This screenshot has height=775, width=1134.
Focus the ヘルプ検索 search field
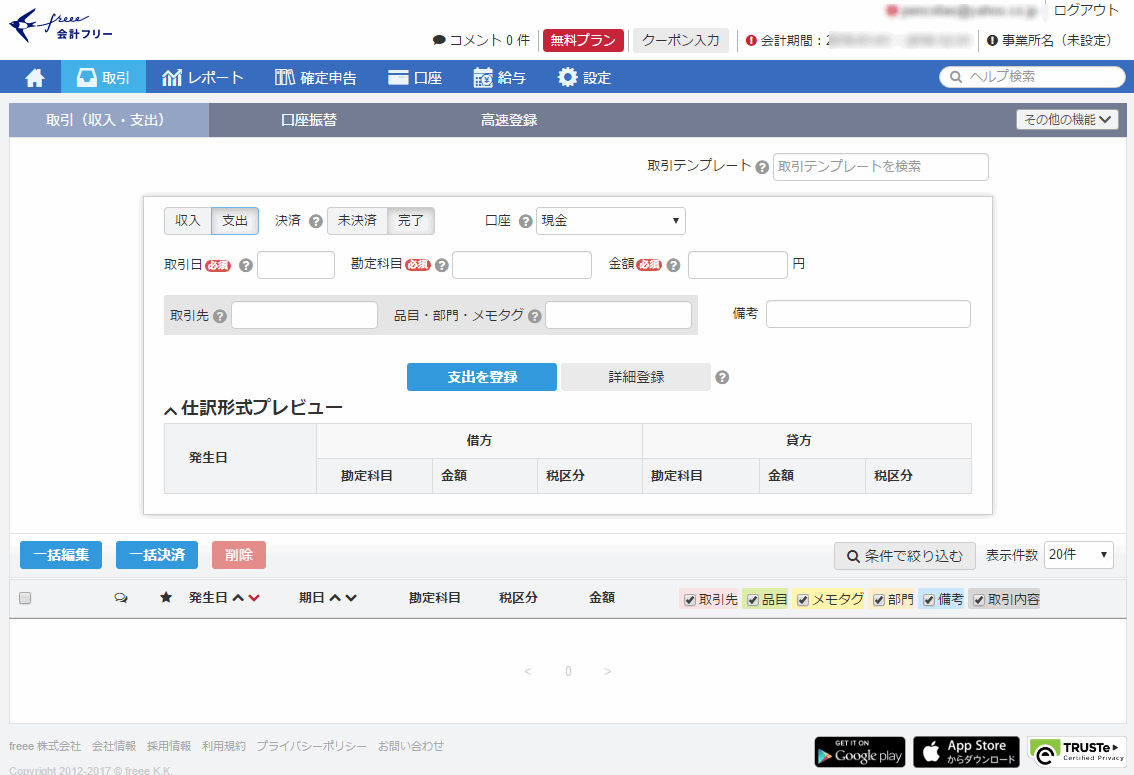[1032, 77]
